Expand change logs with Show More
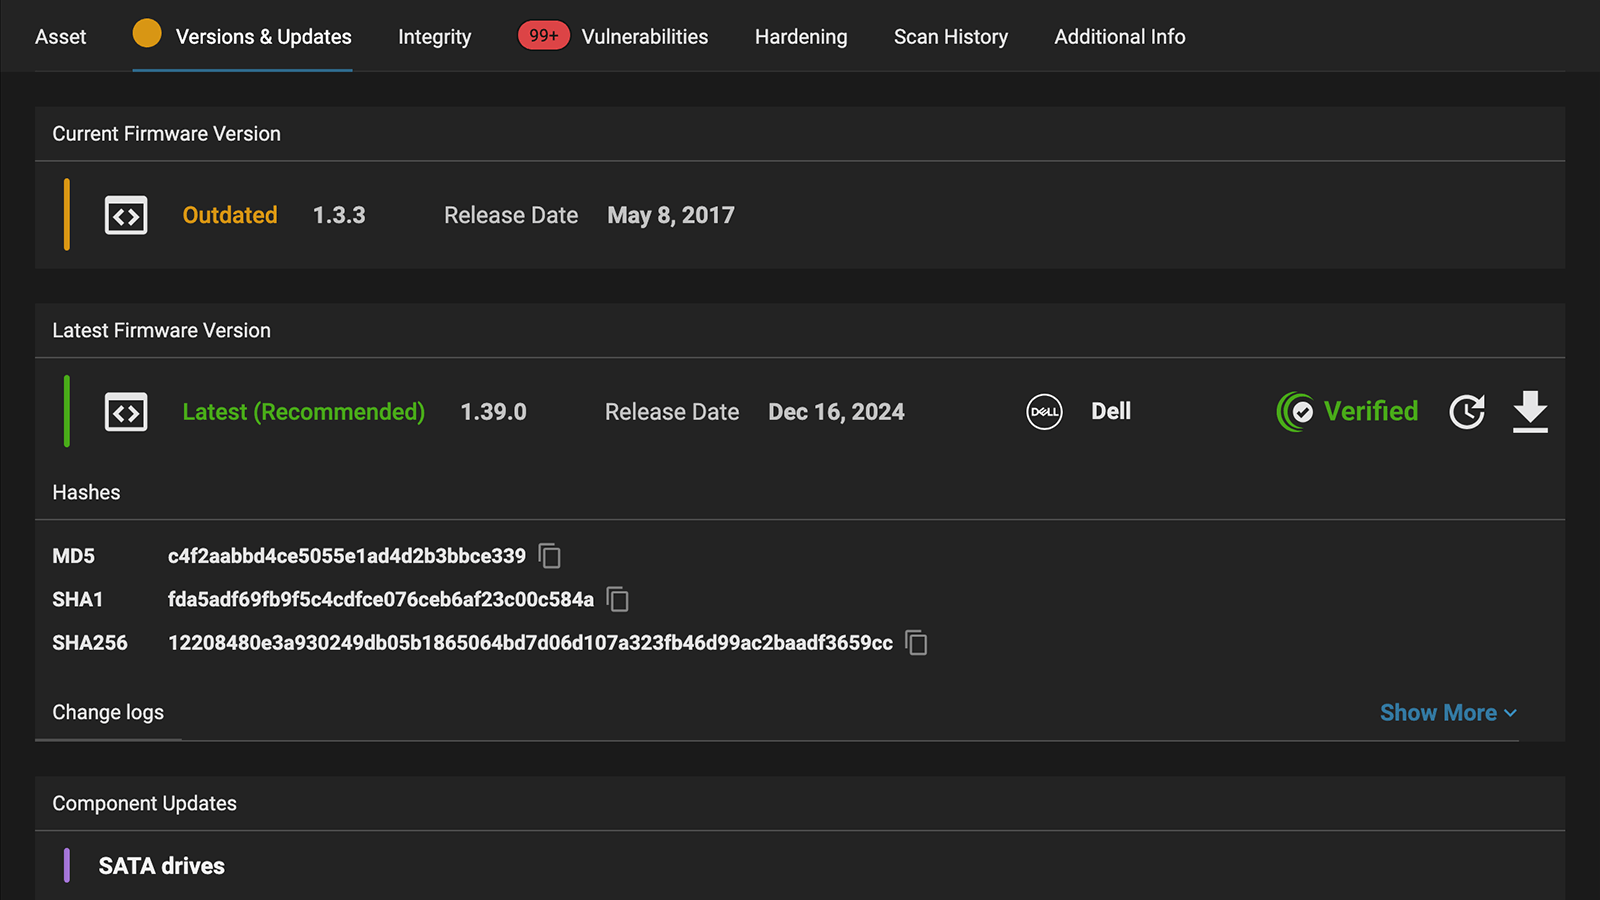Screen dimensions: 1600x900 coord(1448,713)
